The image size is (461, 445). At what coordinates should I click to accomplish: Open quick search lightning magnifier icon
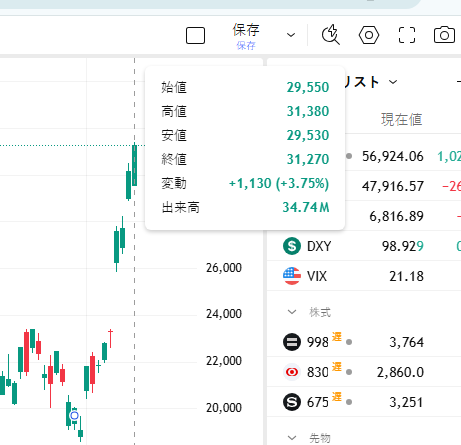[331, 35]
